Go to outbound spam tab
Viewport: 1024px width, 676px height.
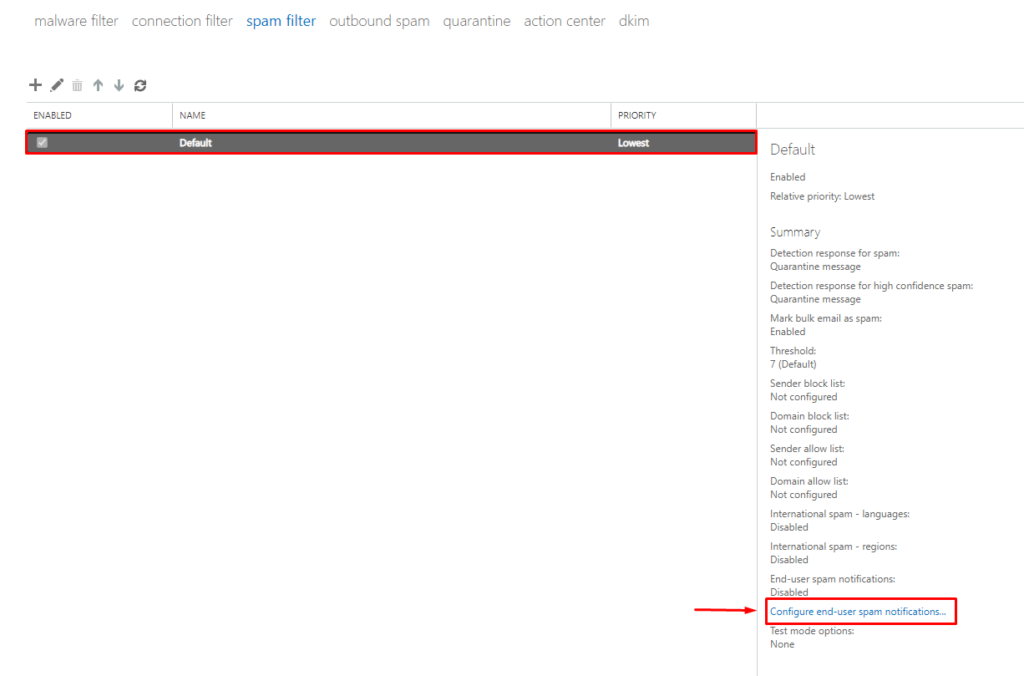click(379, 21)
